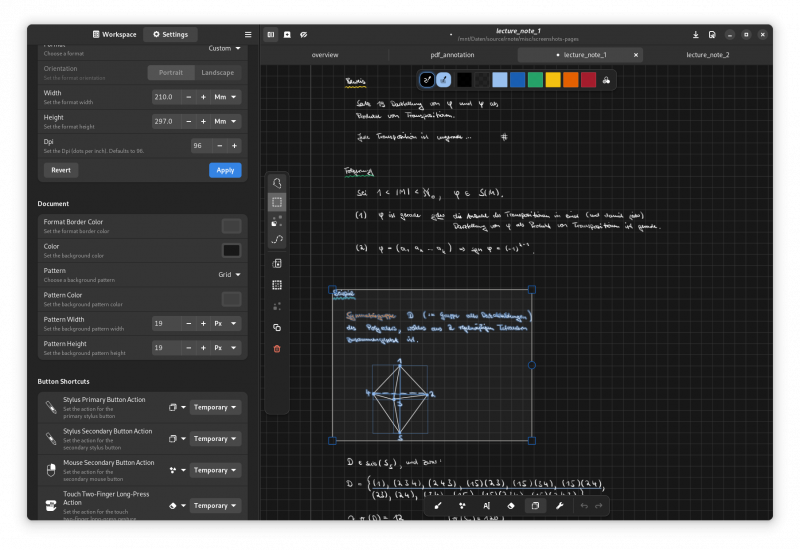Select the Brush pen tool
This screenshot has width=800, height=550.
[x=438, y=506]
